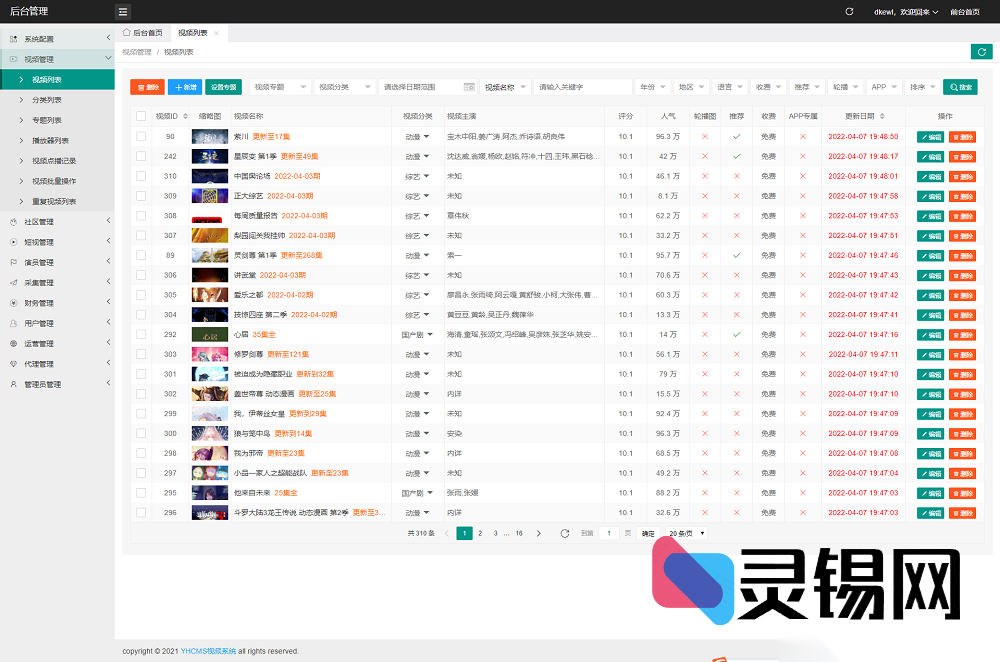Click the keyword input field 请输入关键字

coord(582,87)
